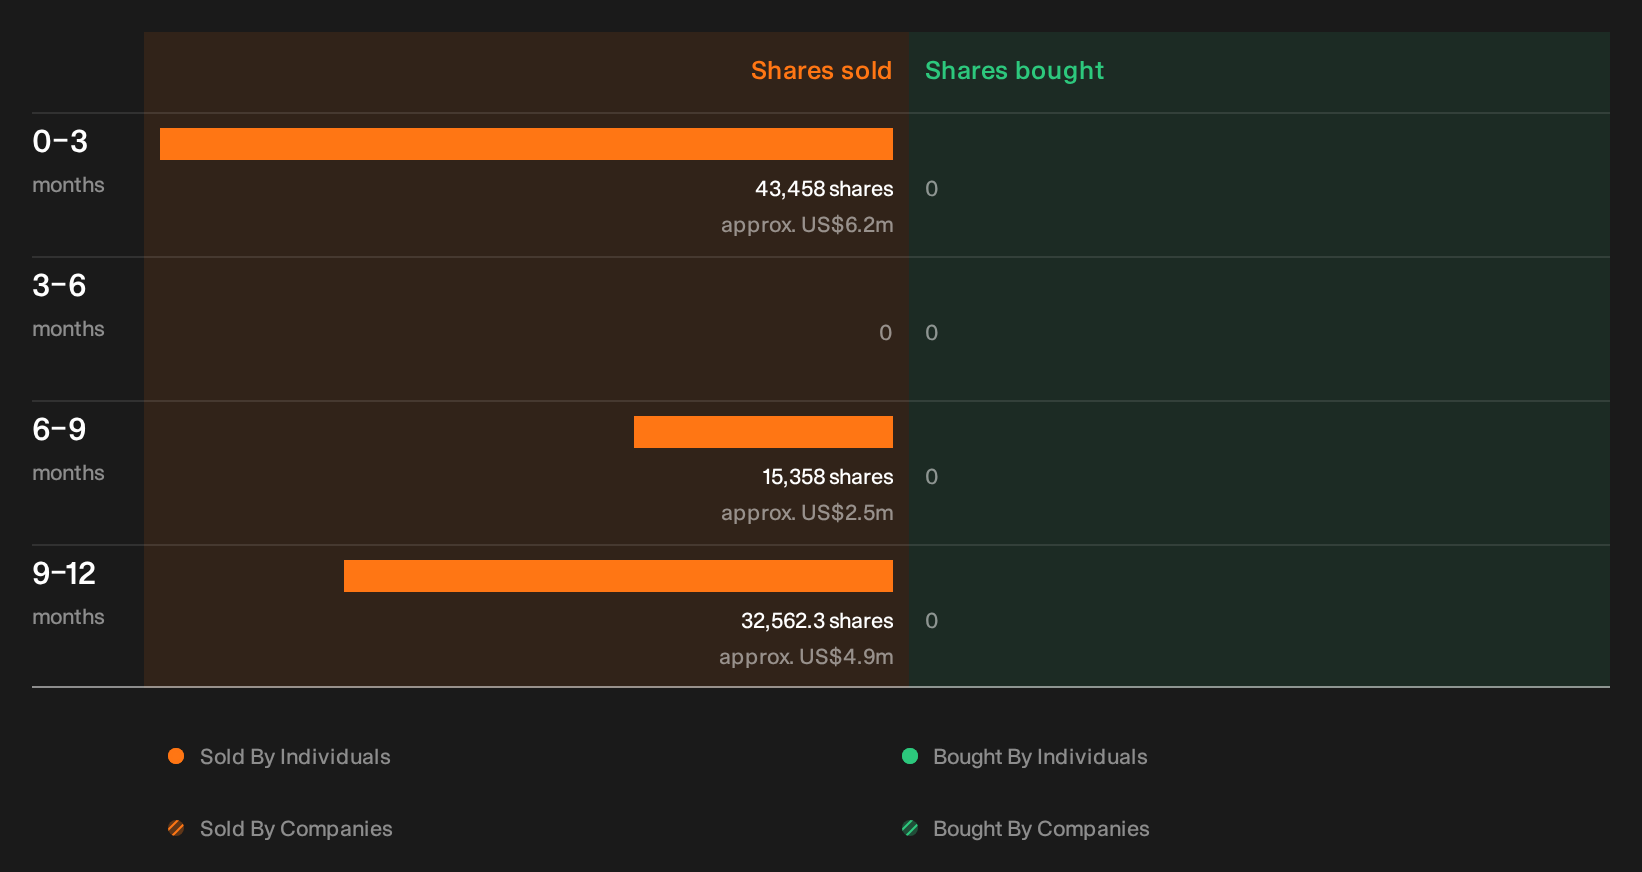1642x872 pixels.
Task: Click the Bought By Individuals legend label
Action: point(1040,757)
